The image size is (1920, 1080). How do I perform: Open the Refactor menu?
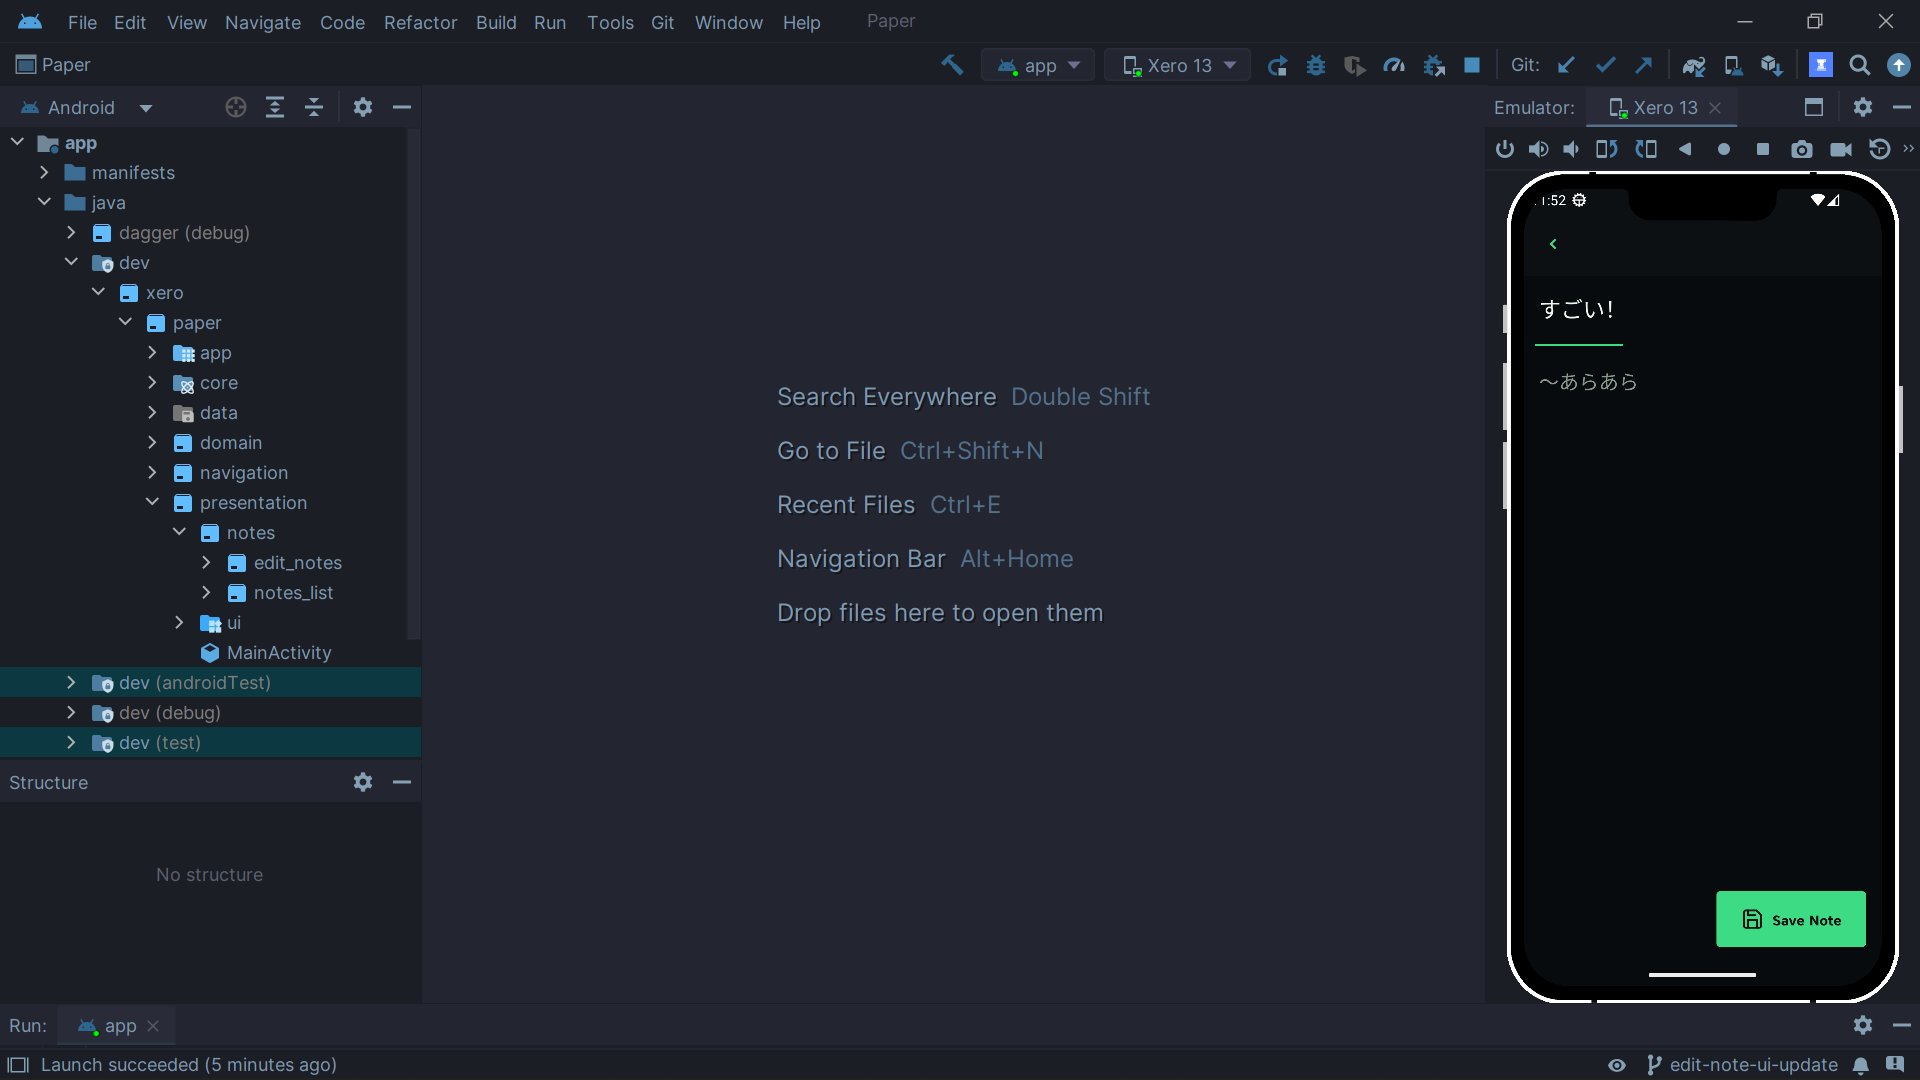click(x=420, y=22)
